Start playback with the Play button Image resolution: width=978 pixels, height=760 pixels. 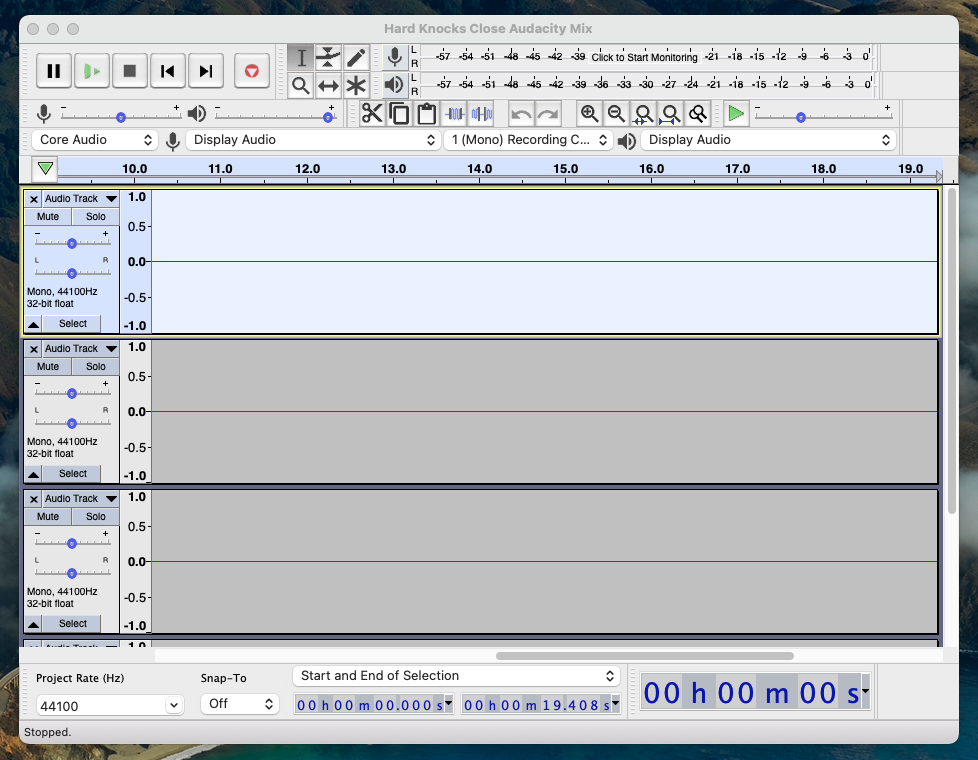point(92,71)
